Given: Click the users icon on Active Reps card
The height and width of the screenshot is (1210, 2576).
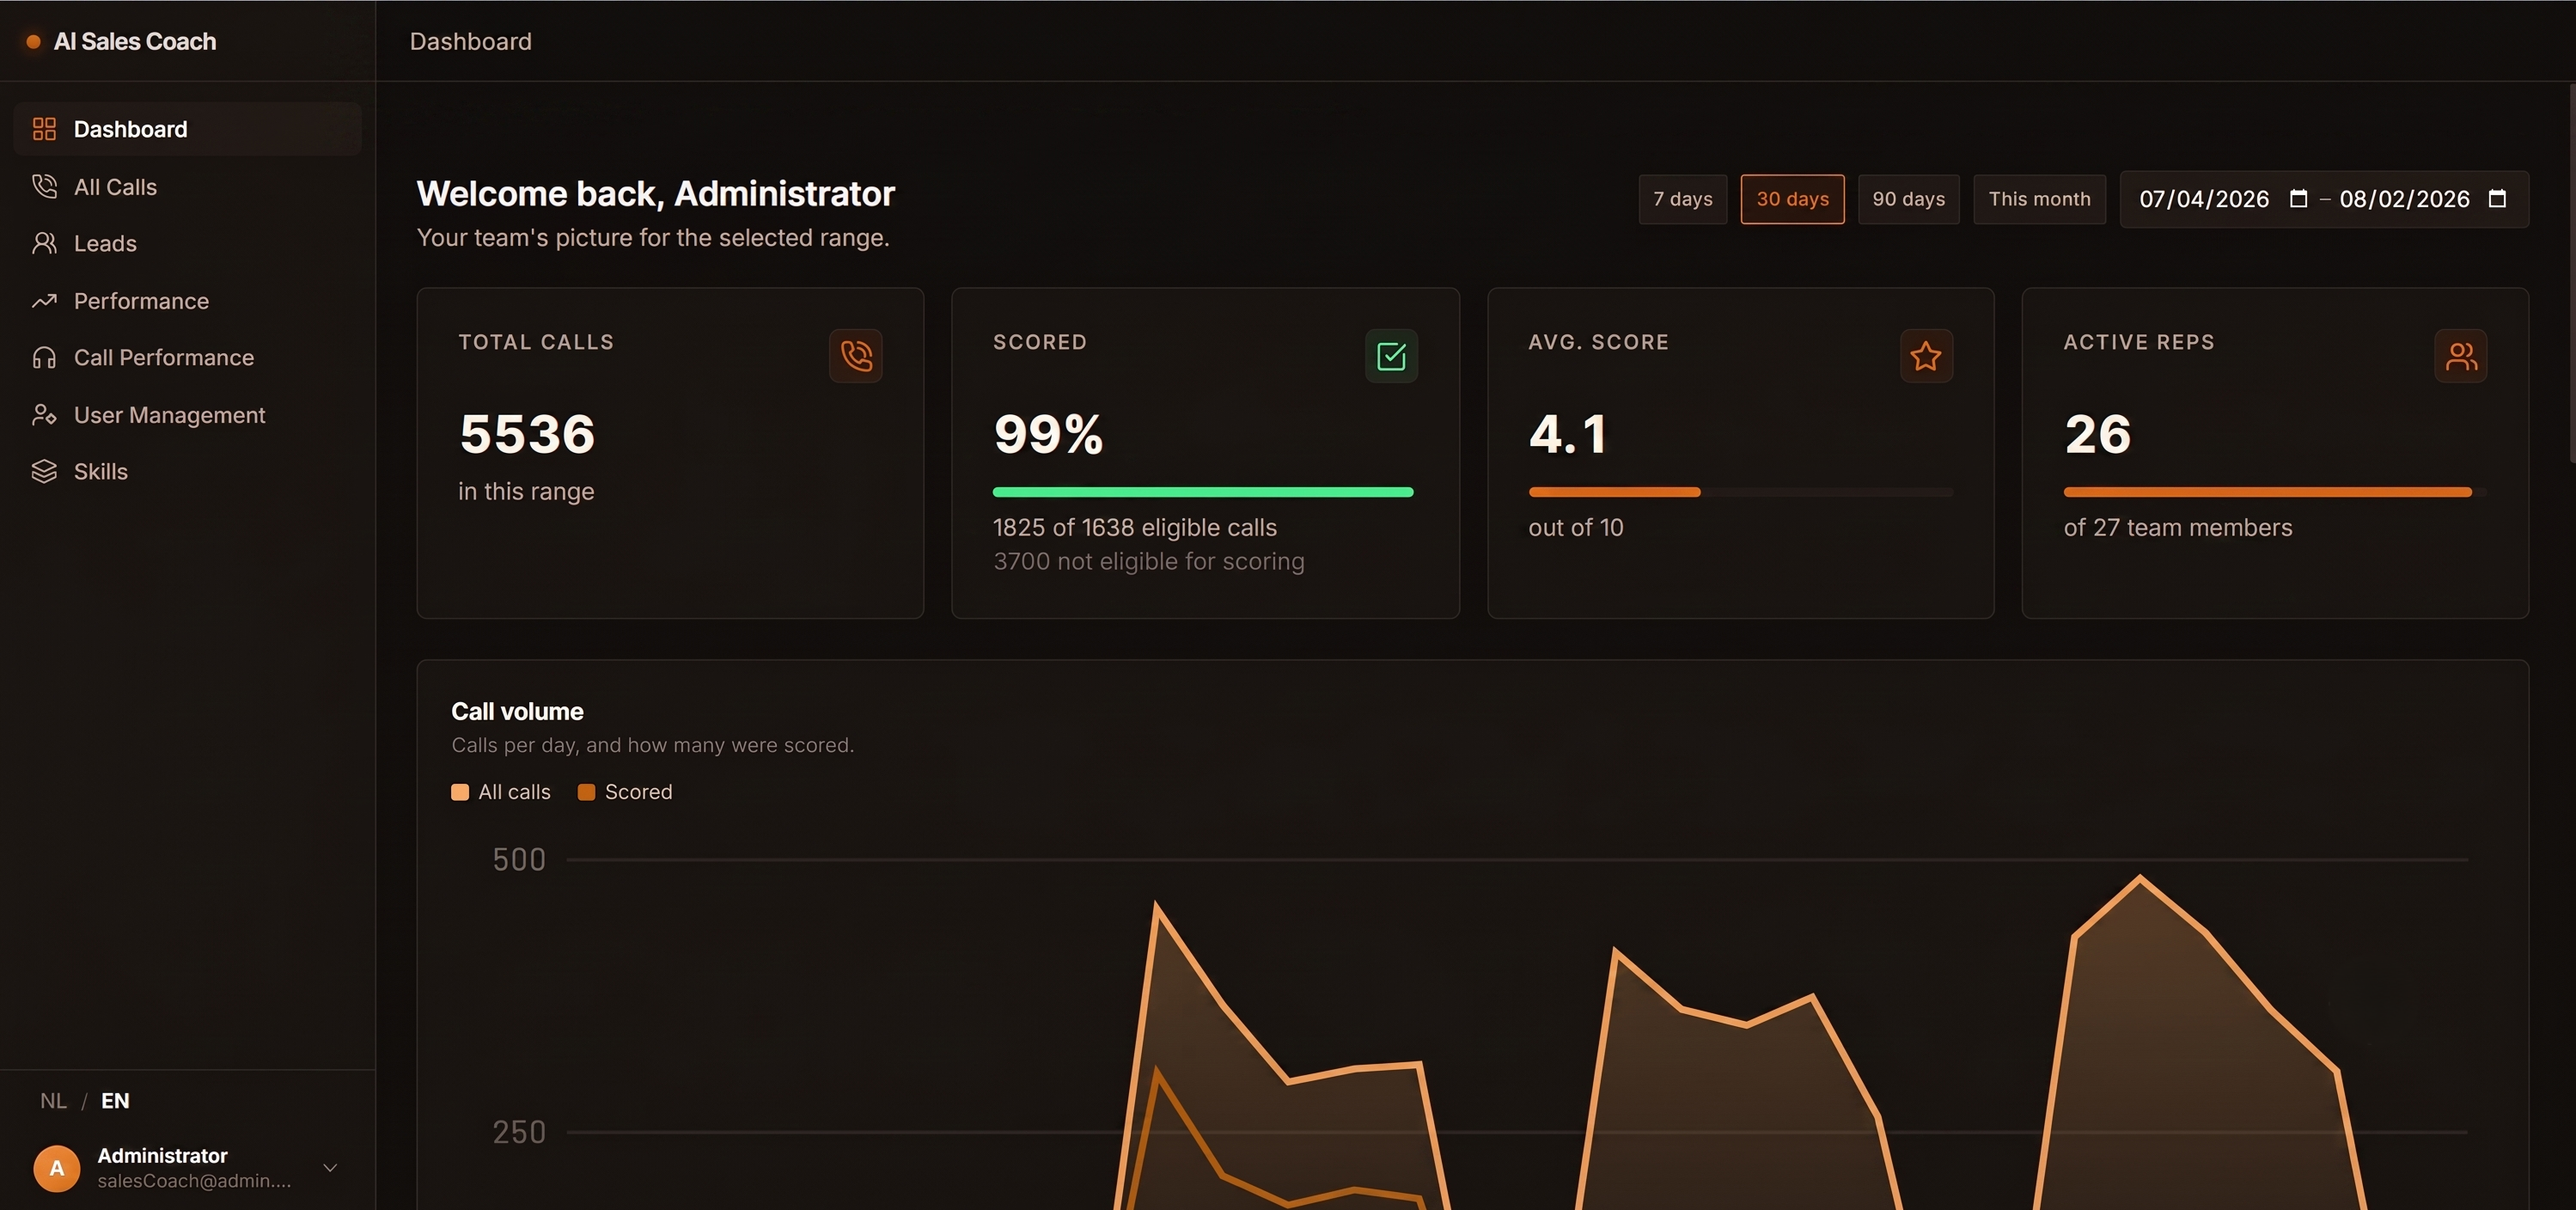Looking at the screenshot, I should point(2461,356).
